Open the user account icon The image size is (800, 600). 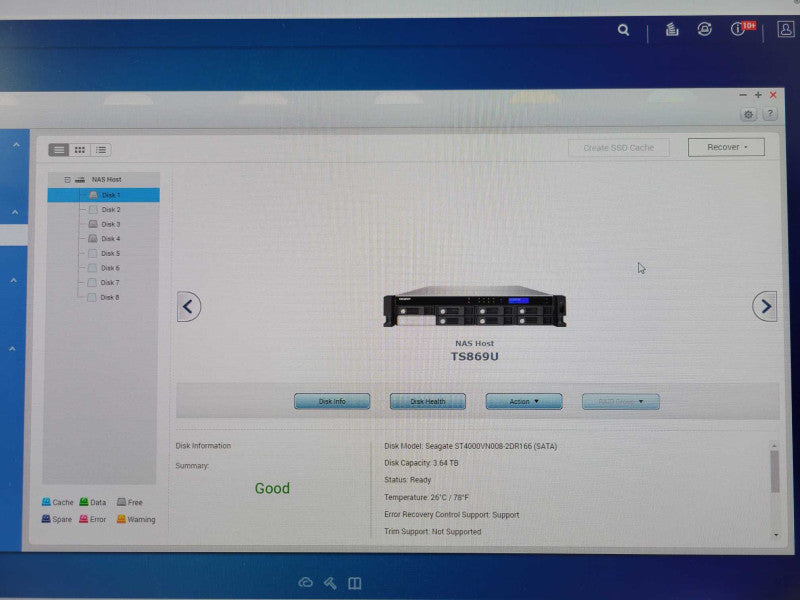[x=786, y=29]
